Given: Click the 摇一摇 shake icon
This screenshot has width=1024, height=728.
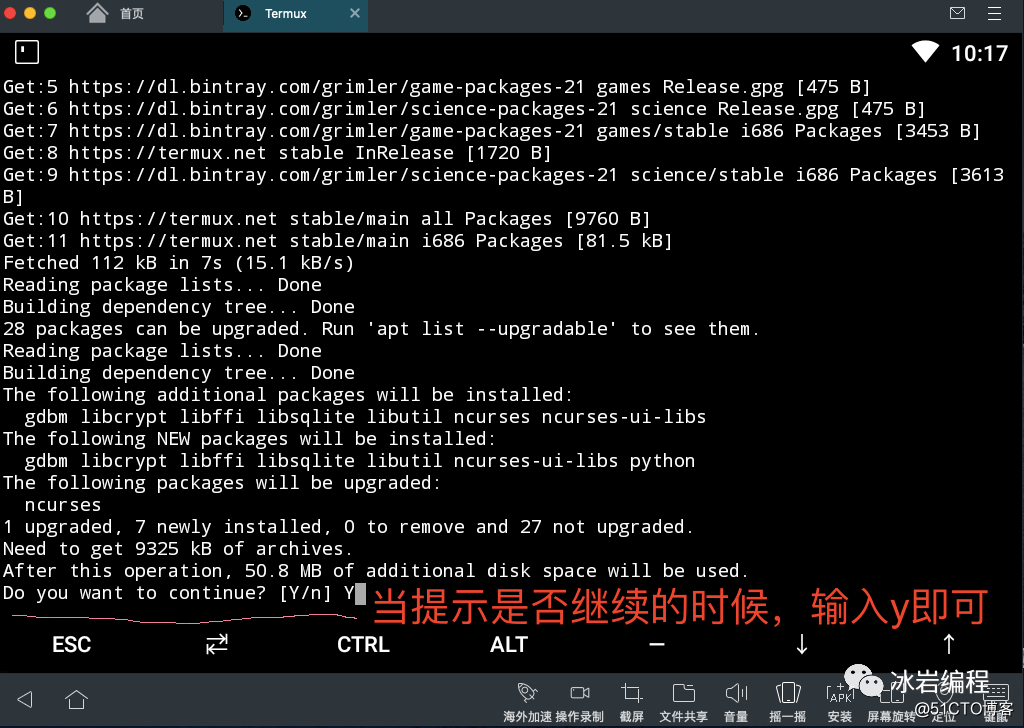Looking at the screenshot, I should [x=788, y=693].
